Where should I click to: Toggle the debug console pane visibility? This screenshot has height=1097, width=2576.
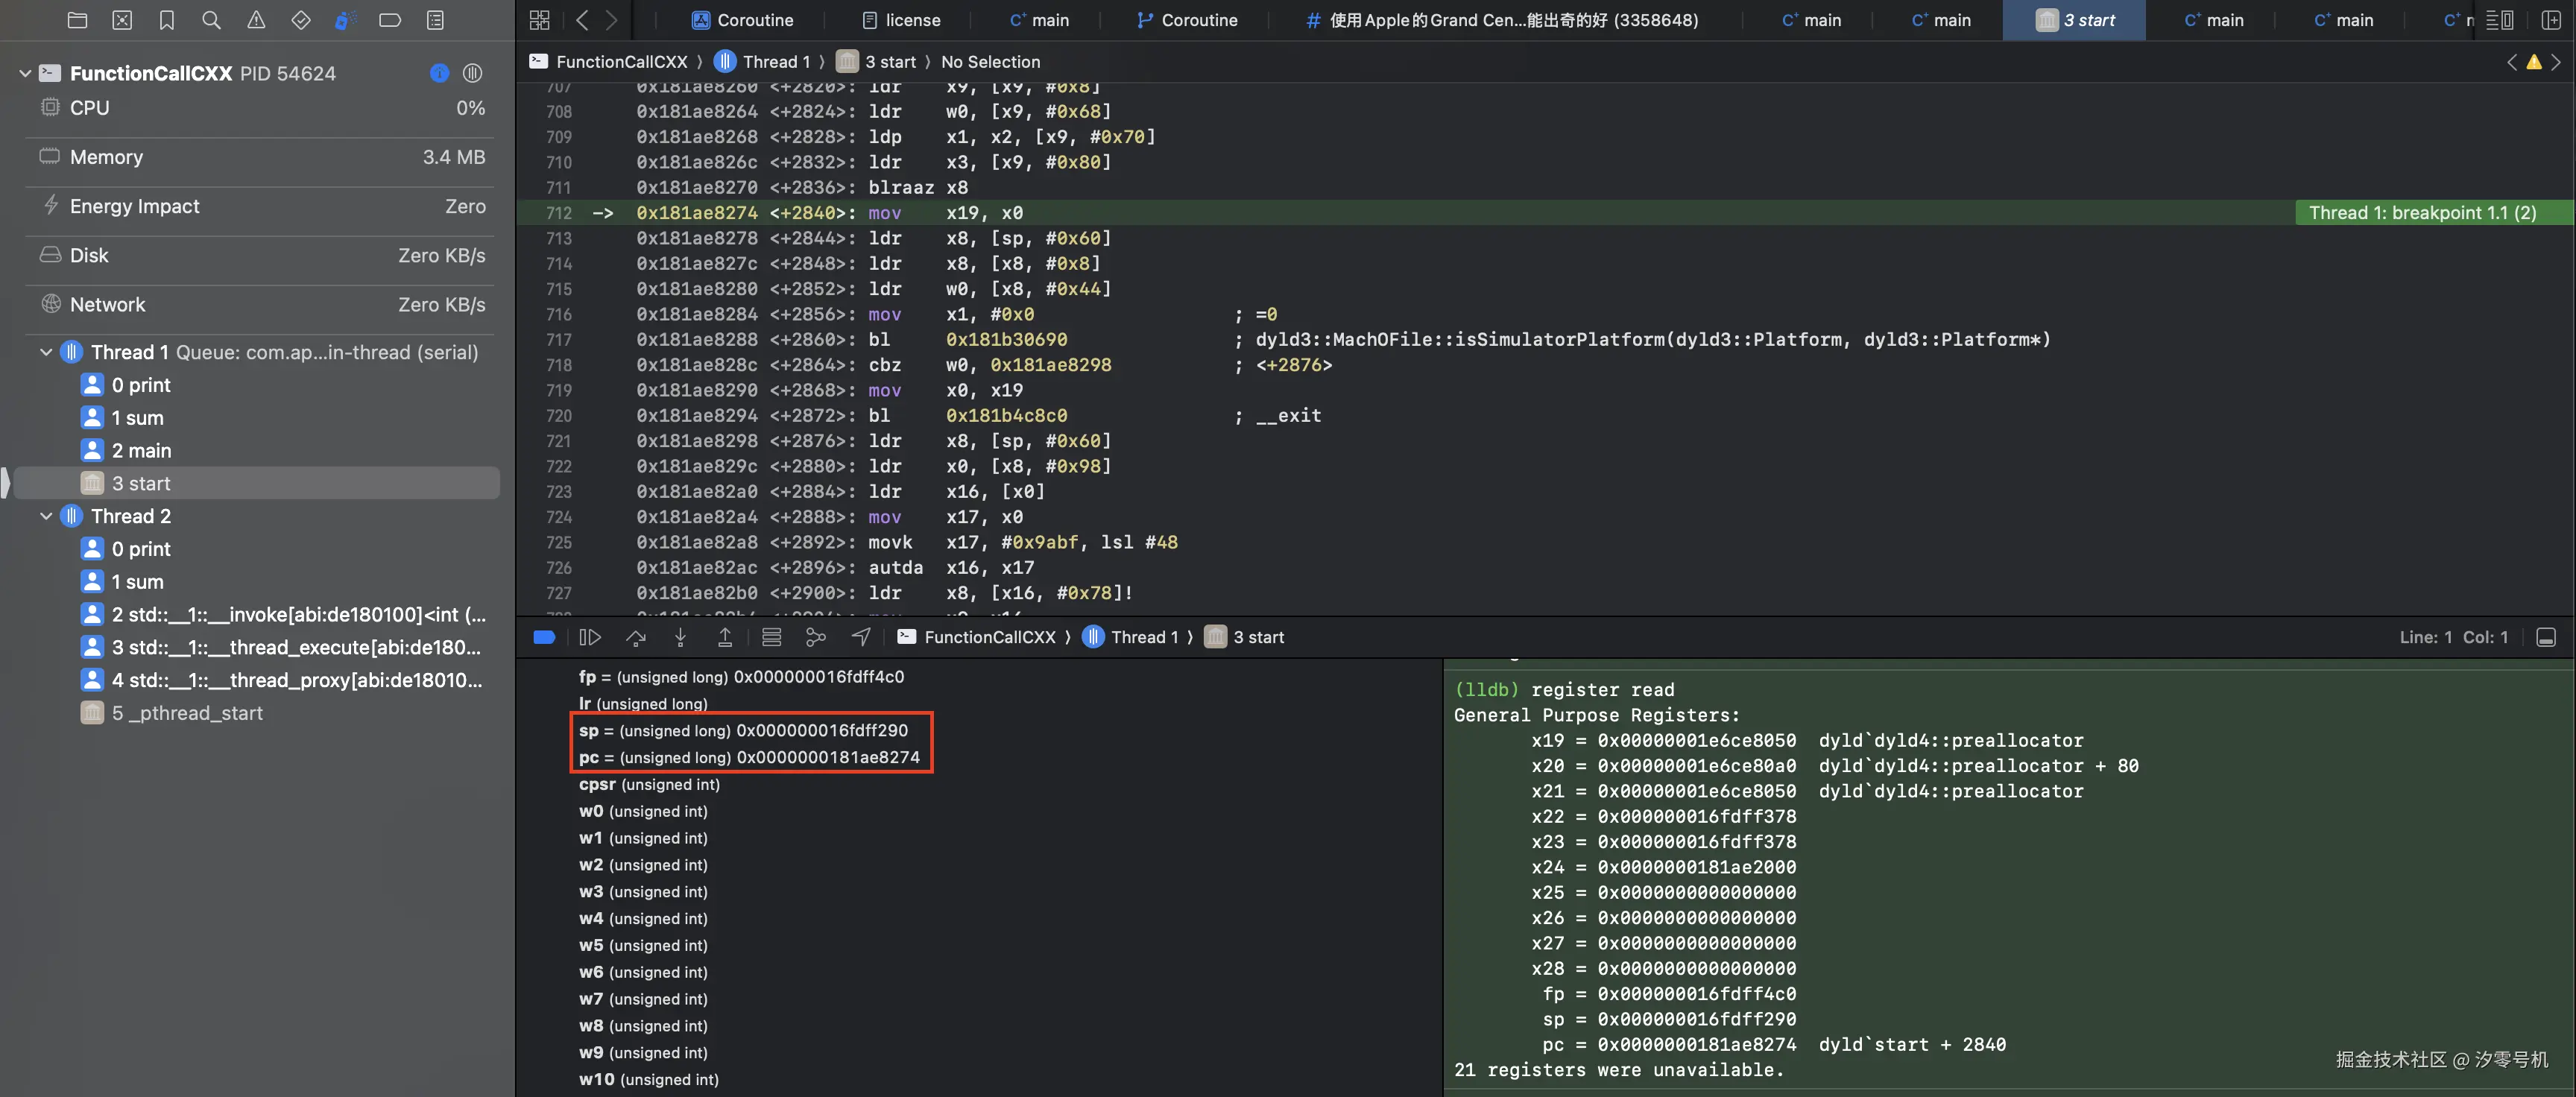[2546, 637]
